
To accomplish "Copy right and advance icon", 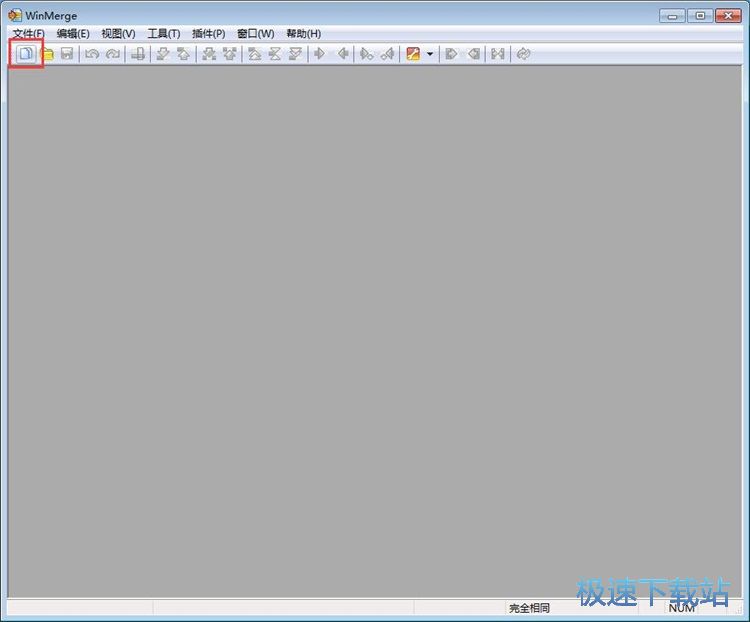I will click(x=366, y=54).
